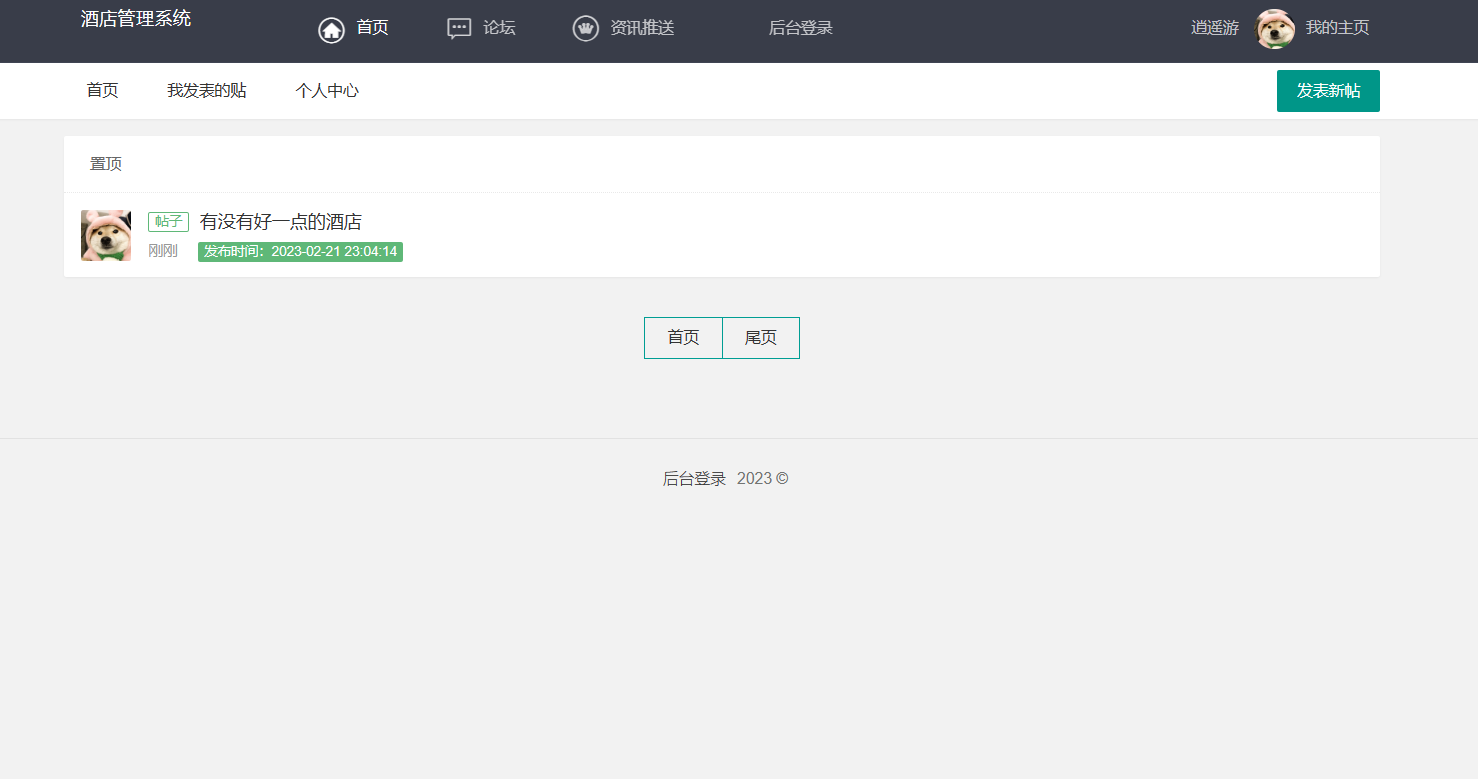Open 我的主页 in the header
The height and width of the screenshot is (779, 1478).
(x=1337, y=28)
